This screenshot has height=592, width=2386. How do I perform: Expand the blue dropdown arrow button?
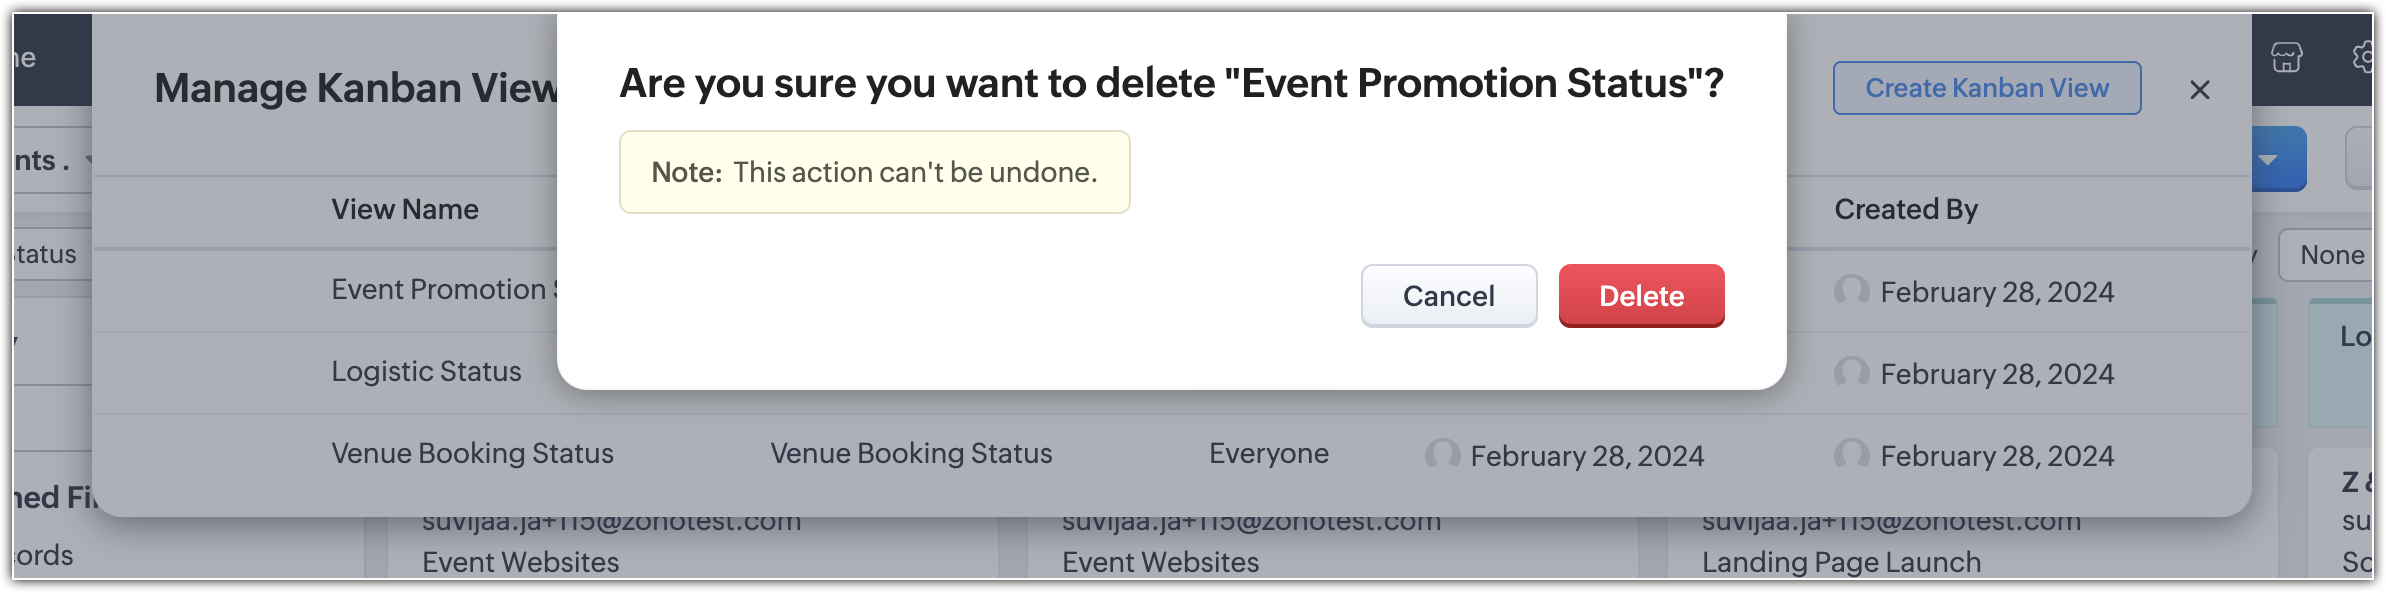2279,159
